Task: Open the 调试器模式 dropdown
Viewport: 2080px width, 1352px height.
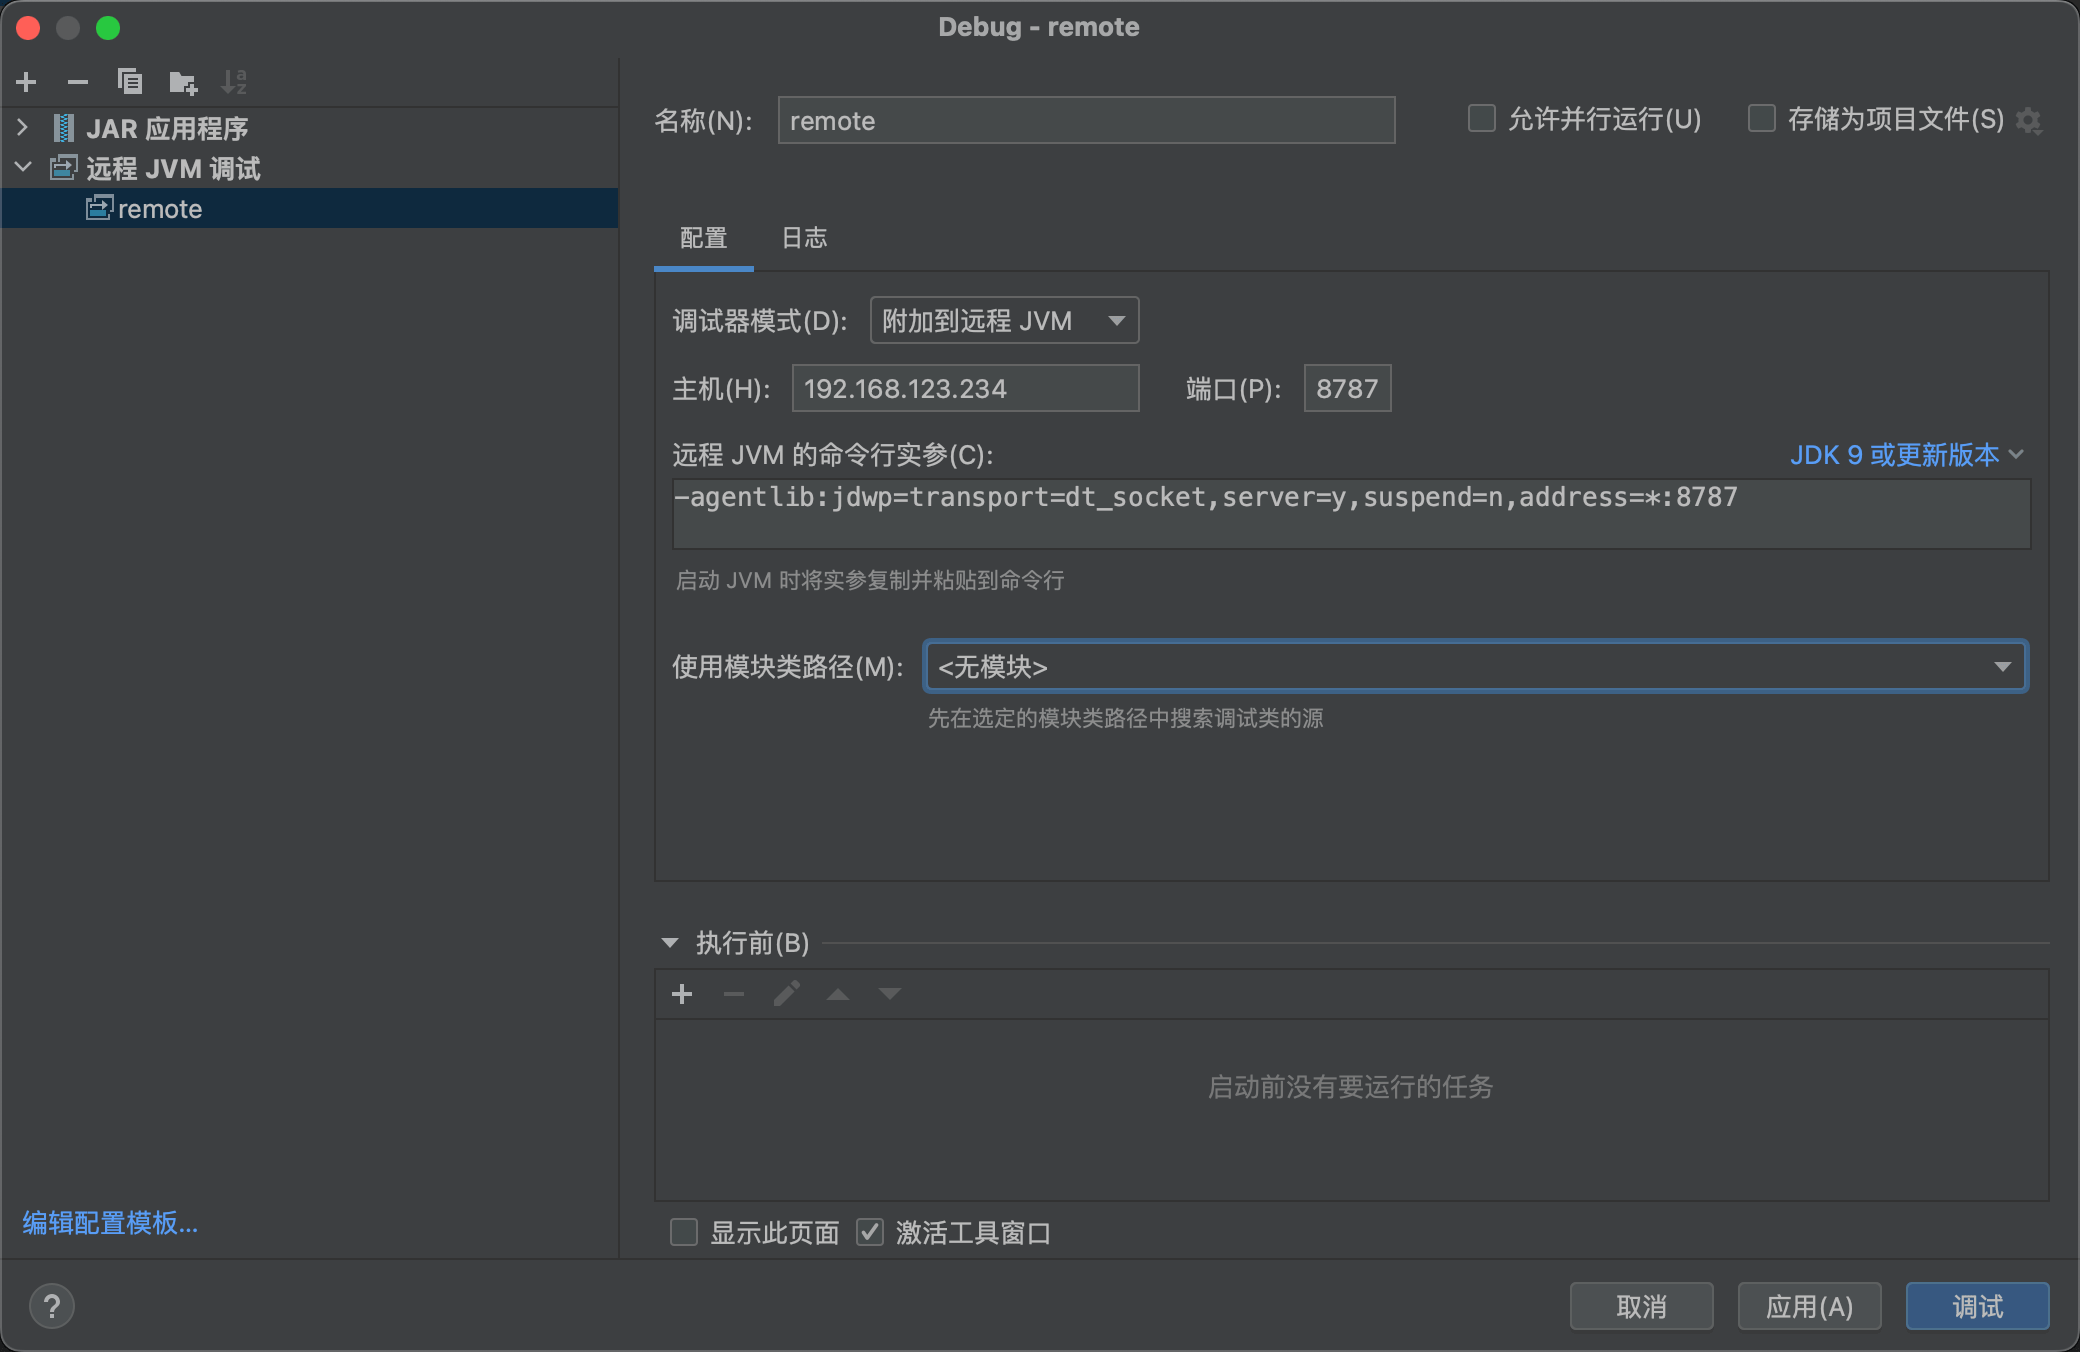Action: pyautogui.click(x=1004, y=321)
